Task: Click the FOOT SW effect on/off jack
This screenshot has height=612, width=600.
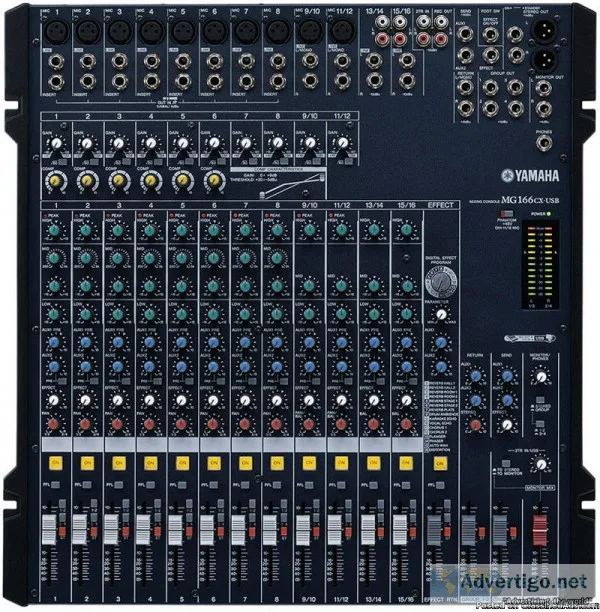Action: pos(490,36)
